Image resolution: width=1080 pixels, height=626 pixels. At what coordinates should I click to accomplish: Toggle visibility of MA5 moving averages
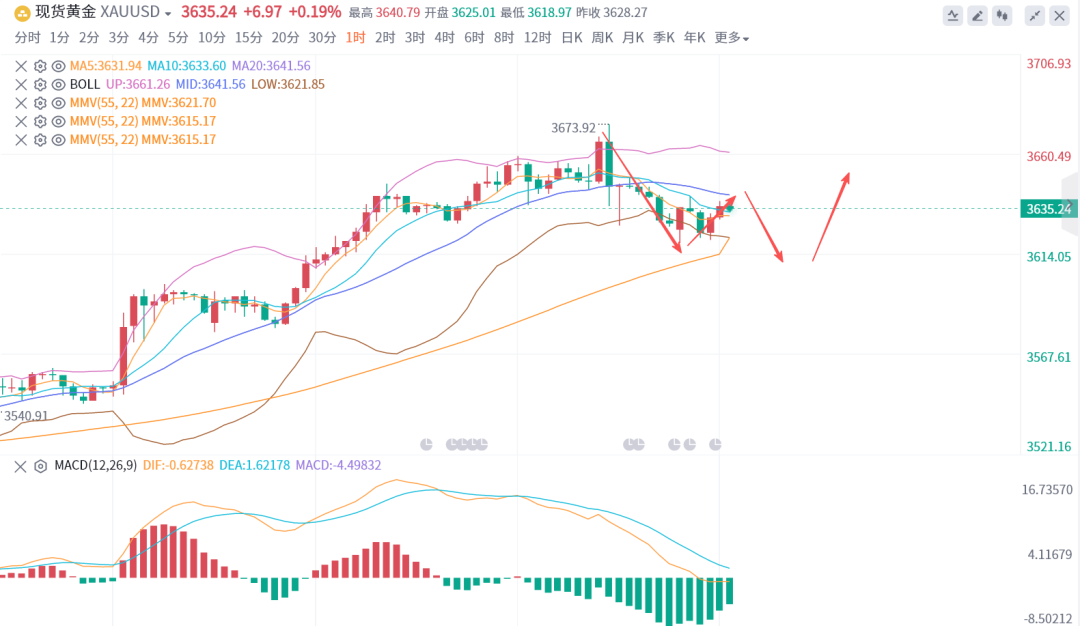click(x=58, y=66)
